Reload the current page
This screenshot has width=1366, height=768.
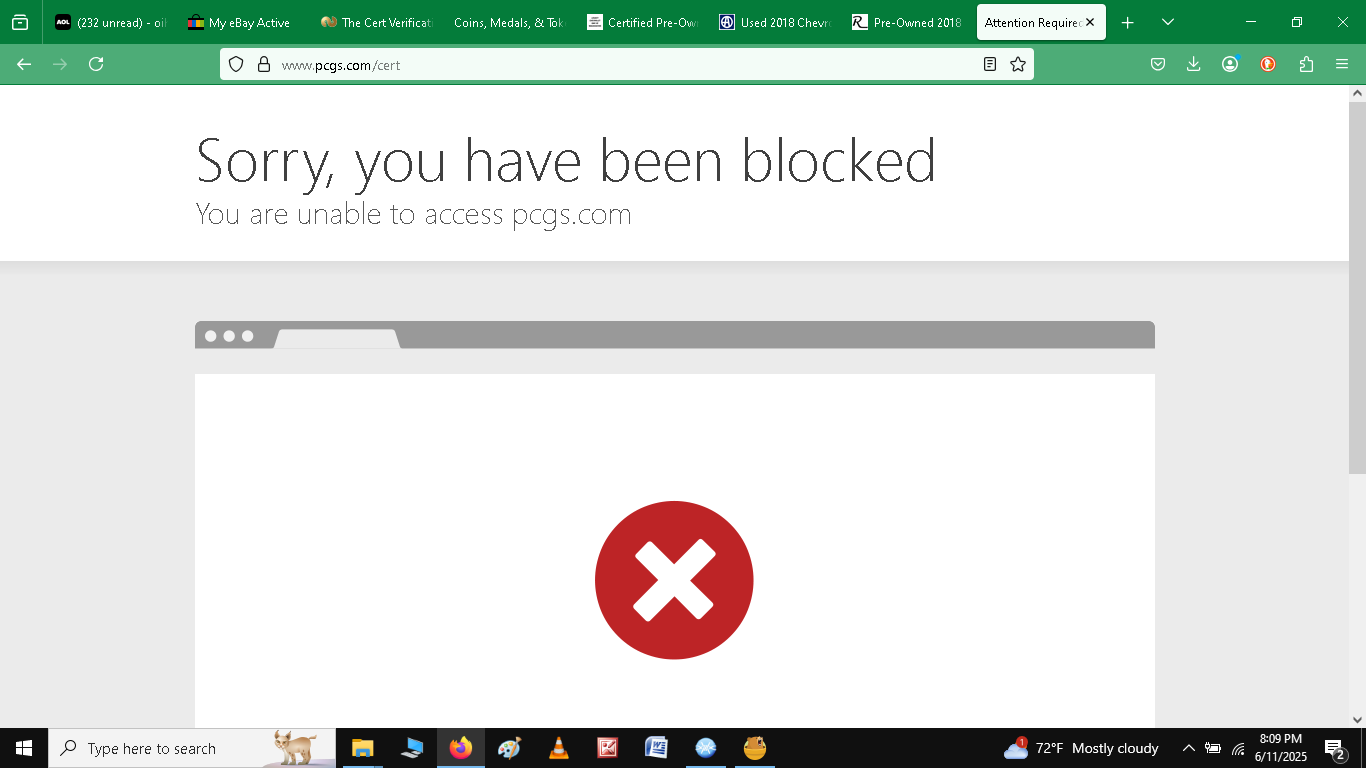[x=96, y=64]
